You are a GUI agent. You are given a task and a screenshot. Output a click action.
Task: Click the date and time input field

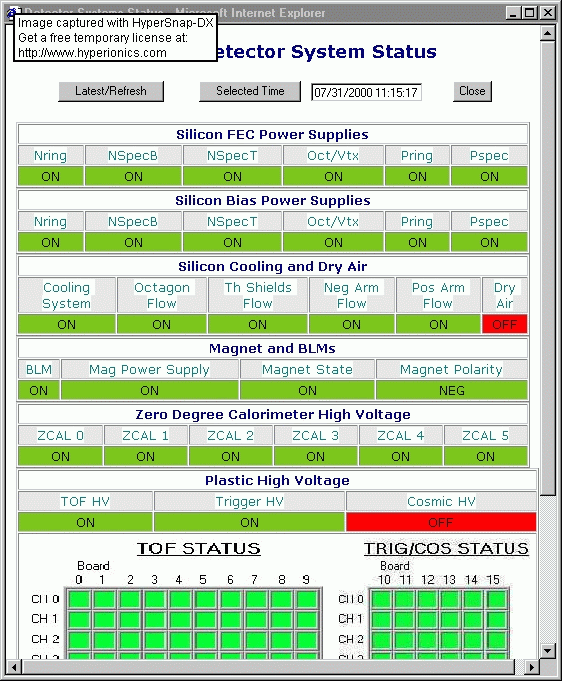click(366, 92)
